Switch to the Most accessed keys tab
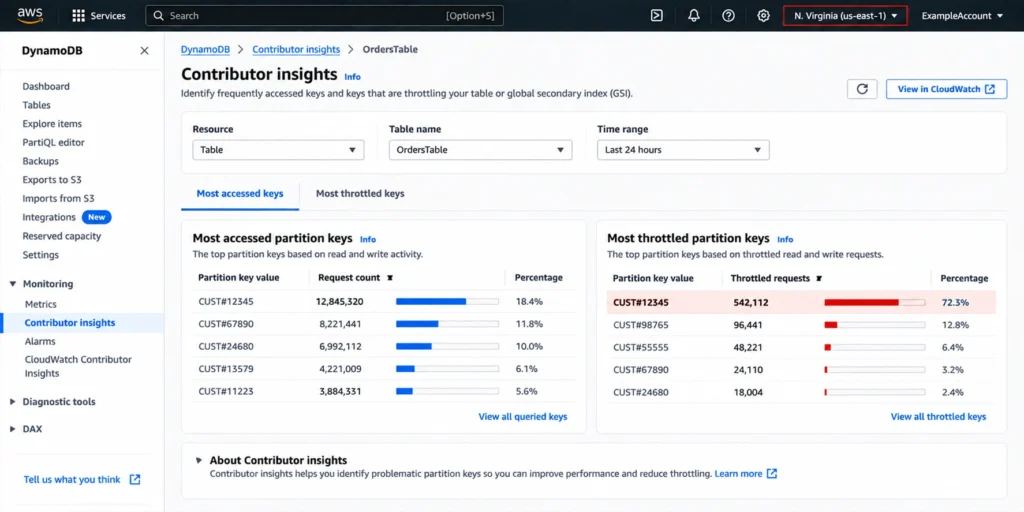The image size is (1024, 512). click(240, 194)
